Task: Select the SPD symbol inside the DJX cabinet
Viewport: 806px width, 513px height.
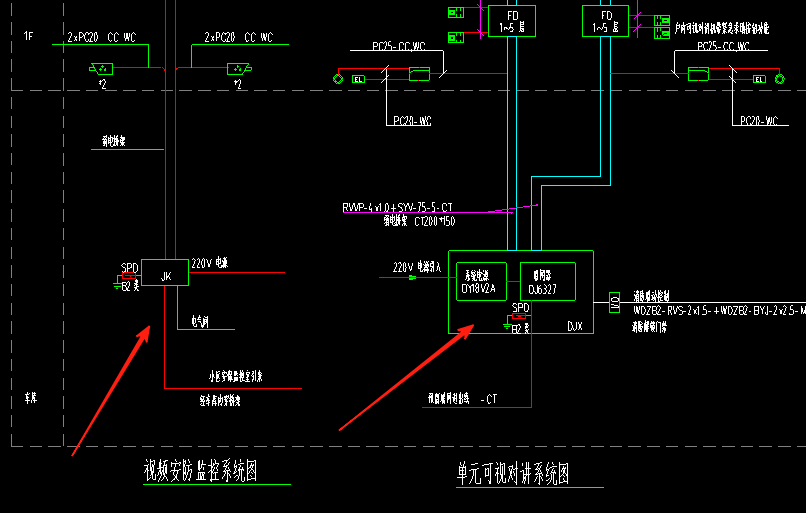Action: [x=520, y=316]
